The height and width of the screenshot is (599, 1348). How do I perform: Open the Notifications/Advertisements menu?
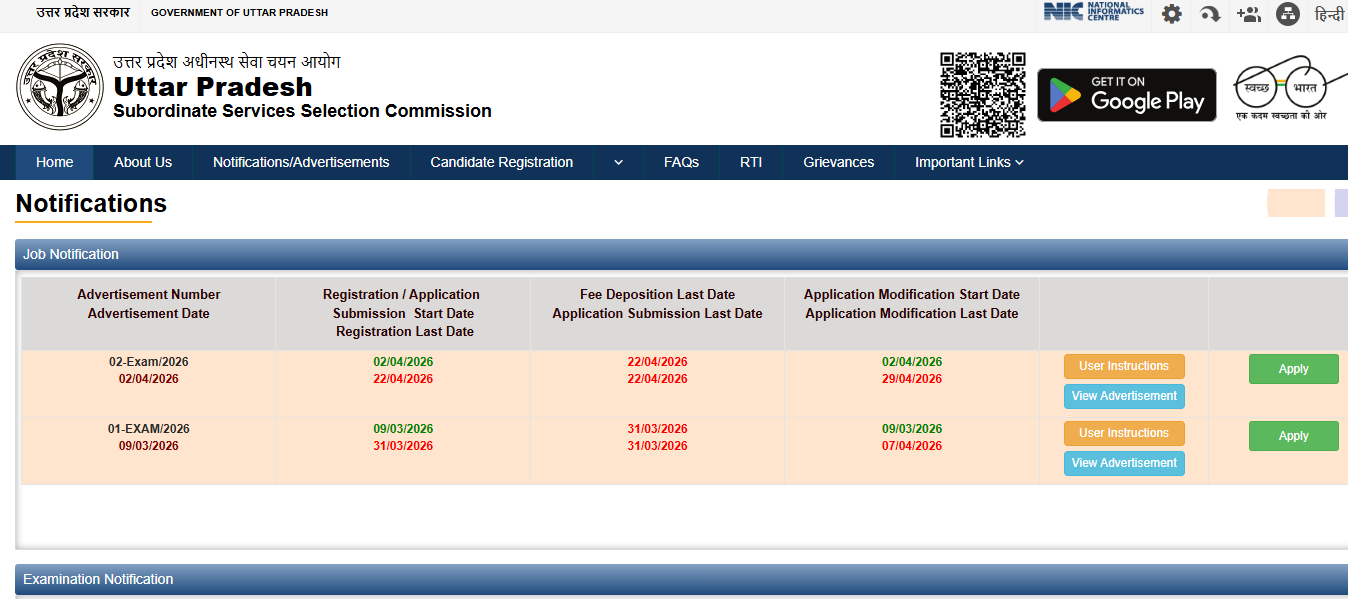click(x=301, y=162)
